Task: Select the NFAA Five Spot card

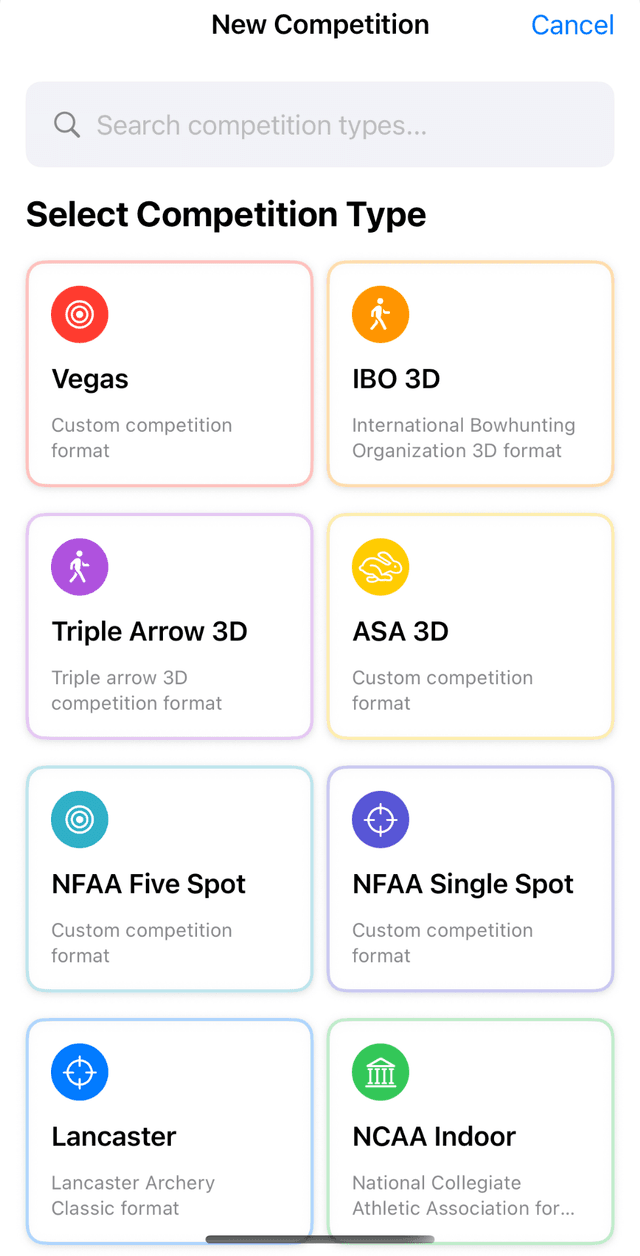Action: (169, 880)
